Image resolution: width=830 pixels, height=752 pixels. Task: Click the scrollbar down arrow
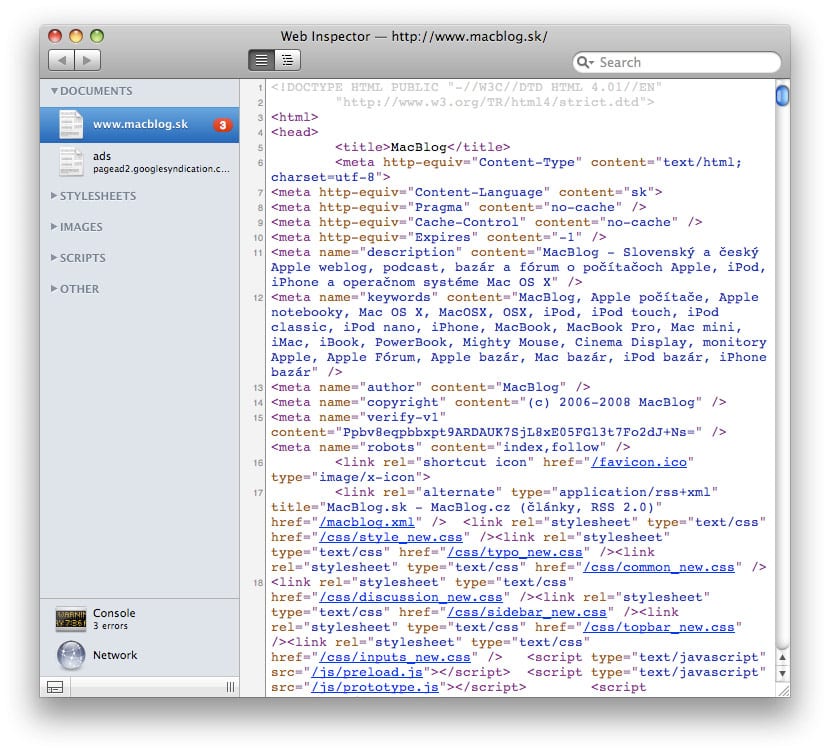click(782, 674)
